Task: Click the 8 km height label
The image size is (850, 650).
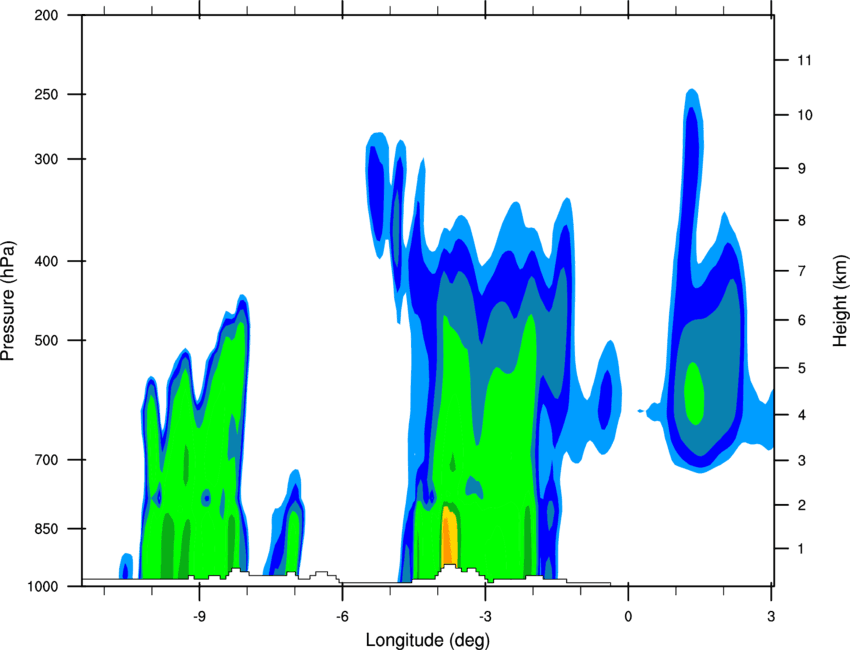Action: 801,221
